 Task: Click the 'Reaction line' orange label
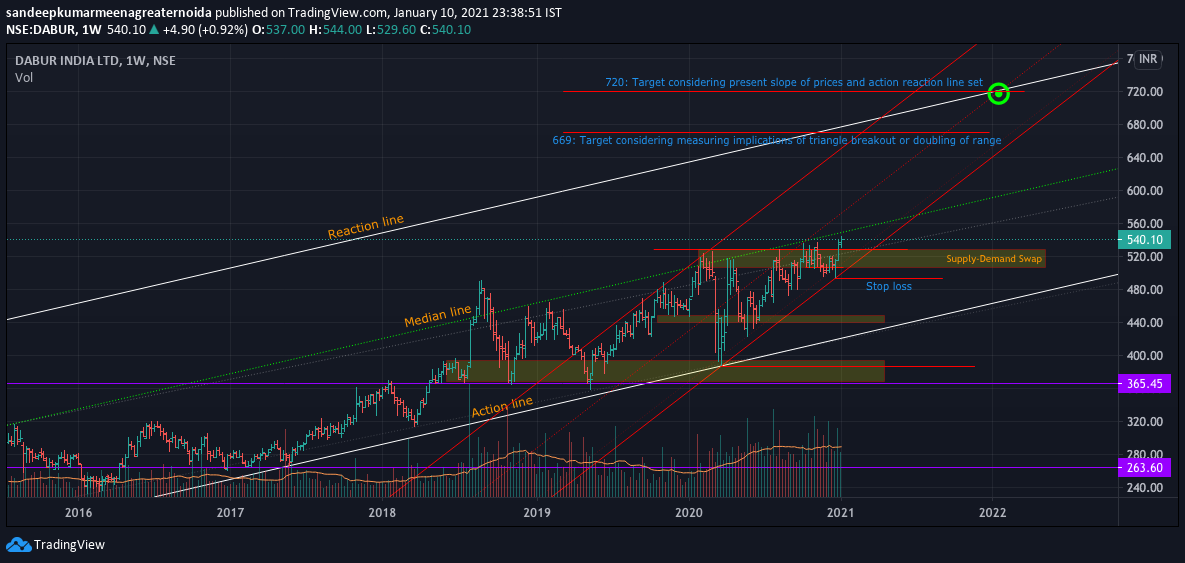point(366,227)
